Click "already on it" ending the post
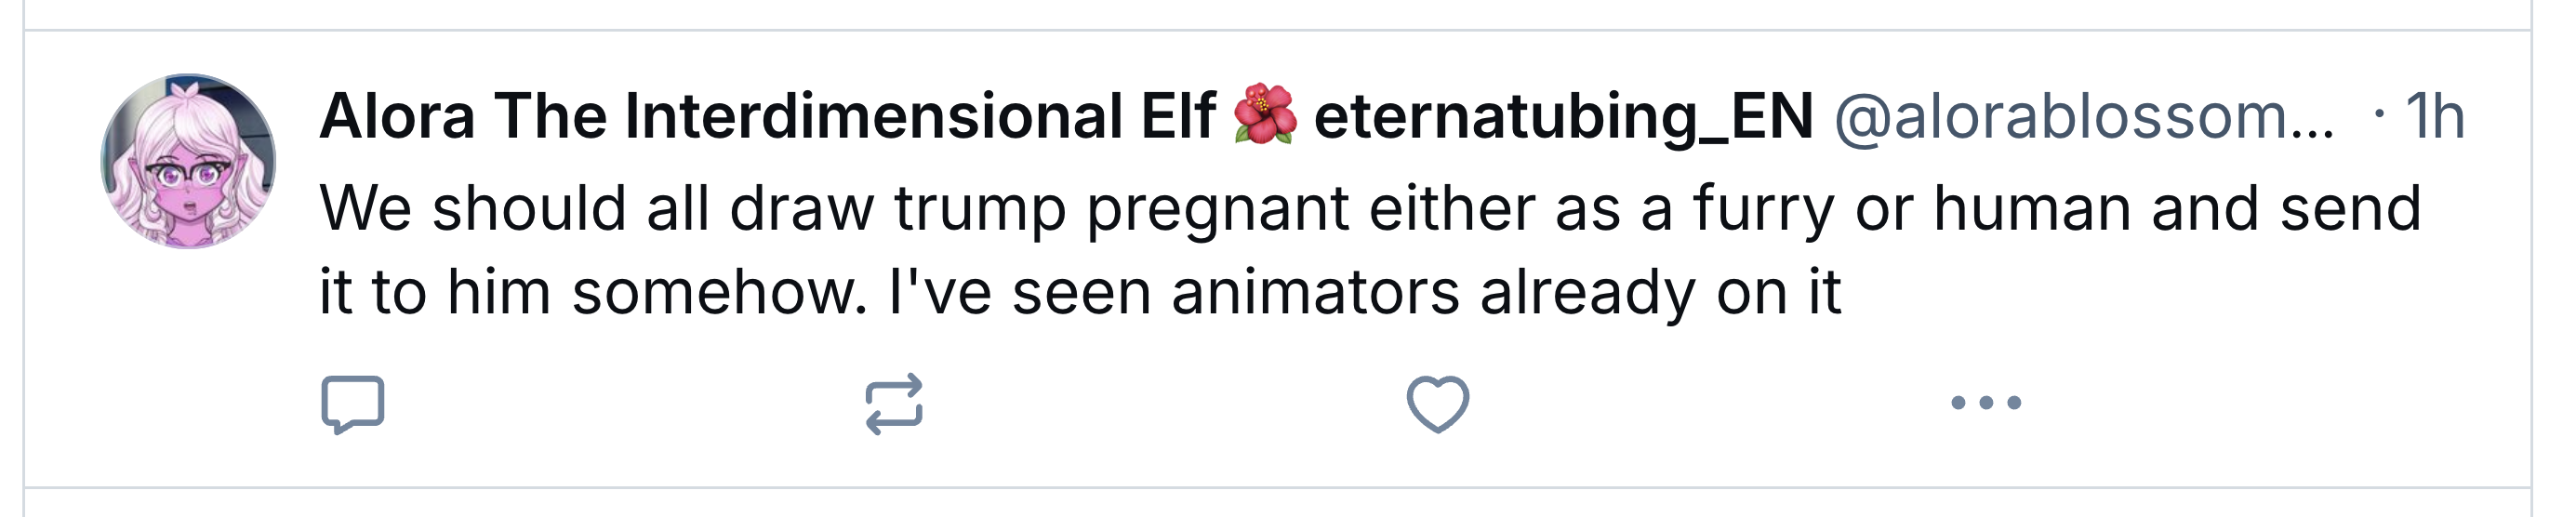2576x517 pixels. point(1660,293)
